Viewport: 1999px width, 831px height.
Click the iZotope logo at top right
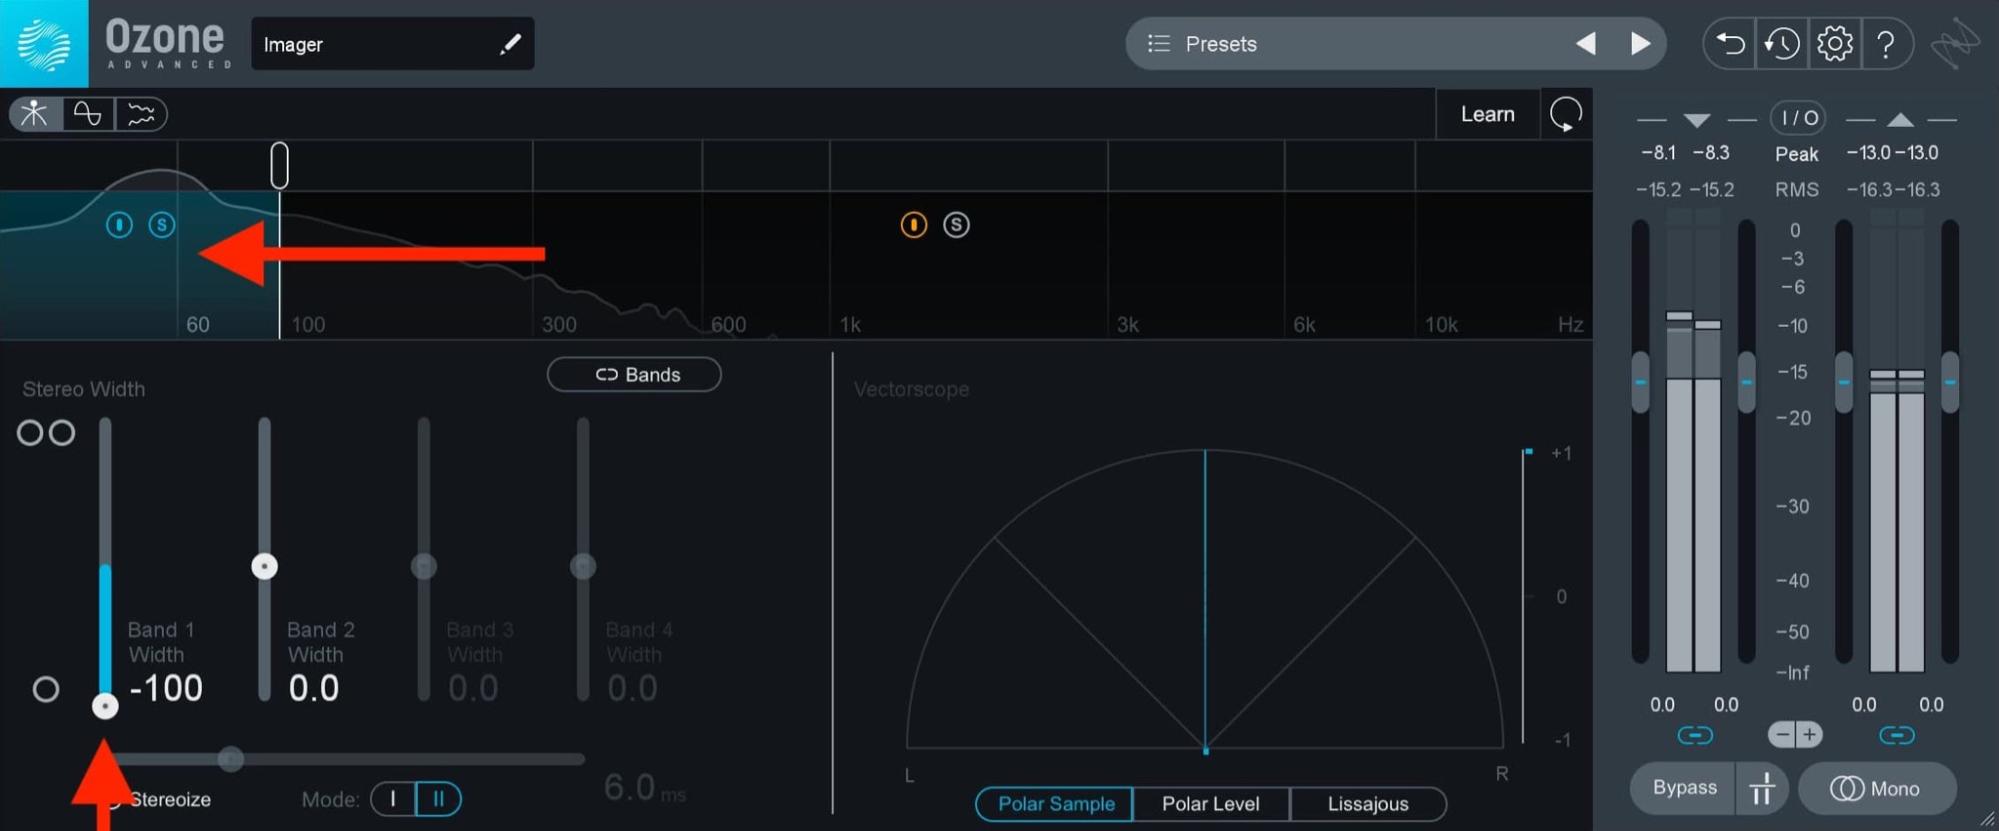(1954, 45)
